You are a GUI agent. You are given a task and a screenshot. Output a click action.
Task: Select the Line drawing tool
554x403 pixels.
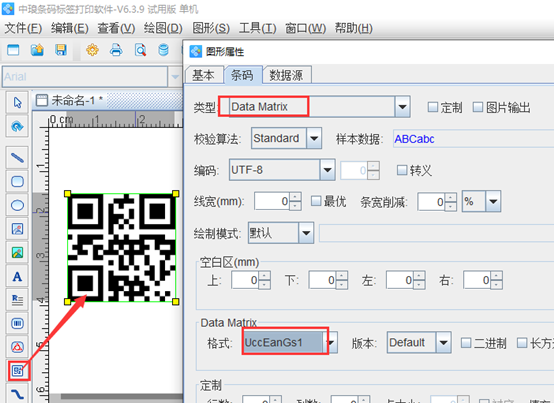pyautogui.click(x=17, y=158)
